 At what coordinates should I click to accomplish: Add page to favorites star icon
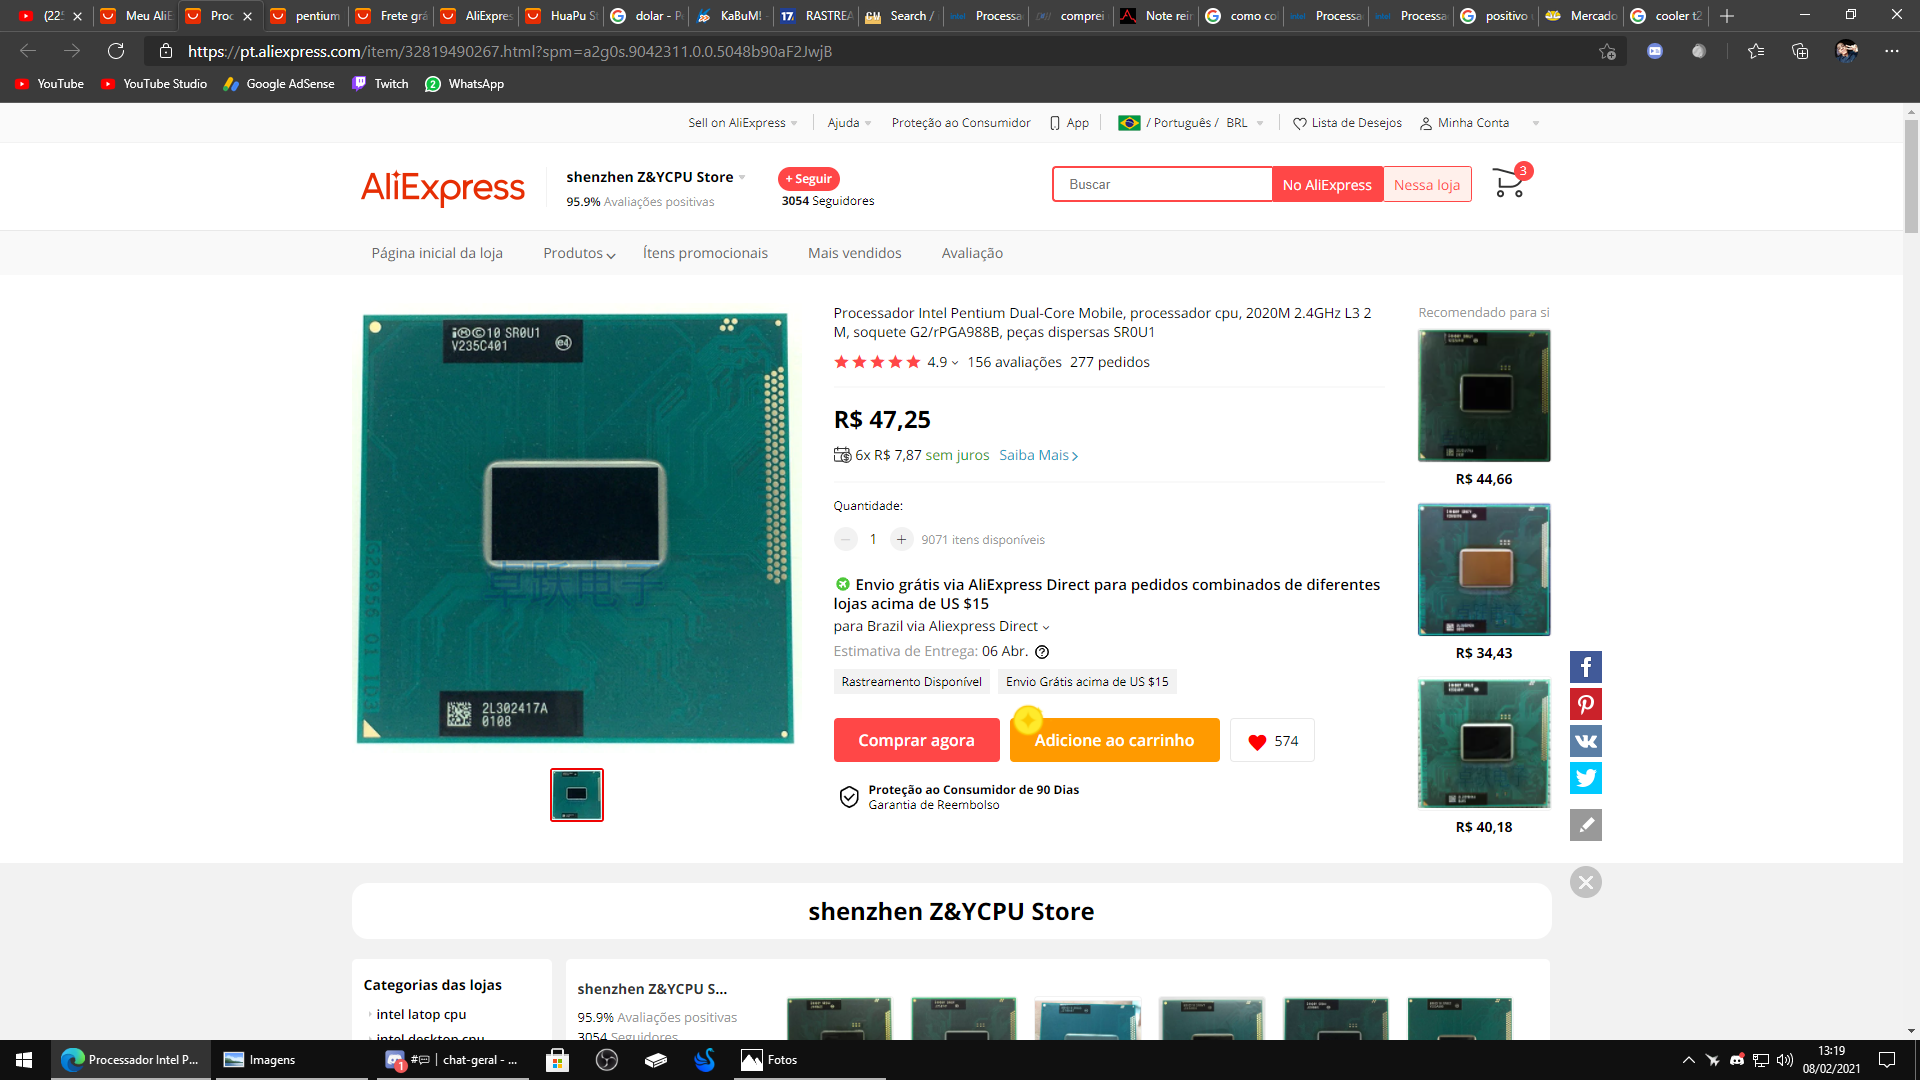1607,51
